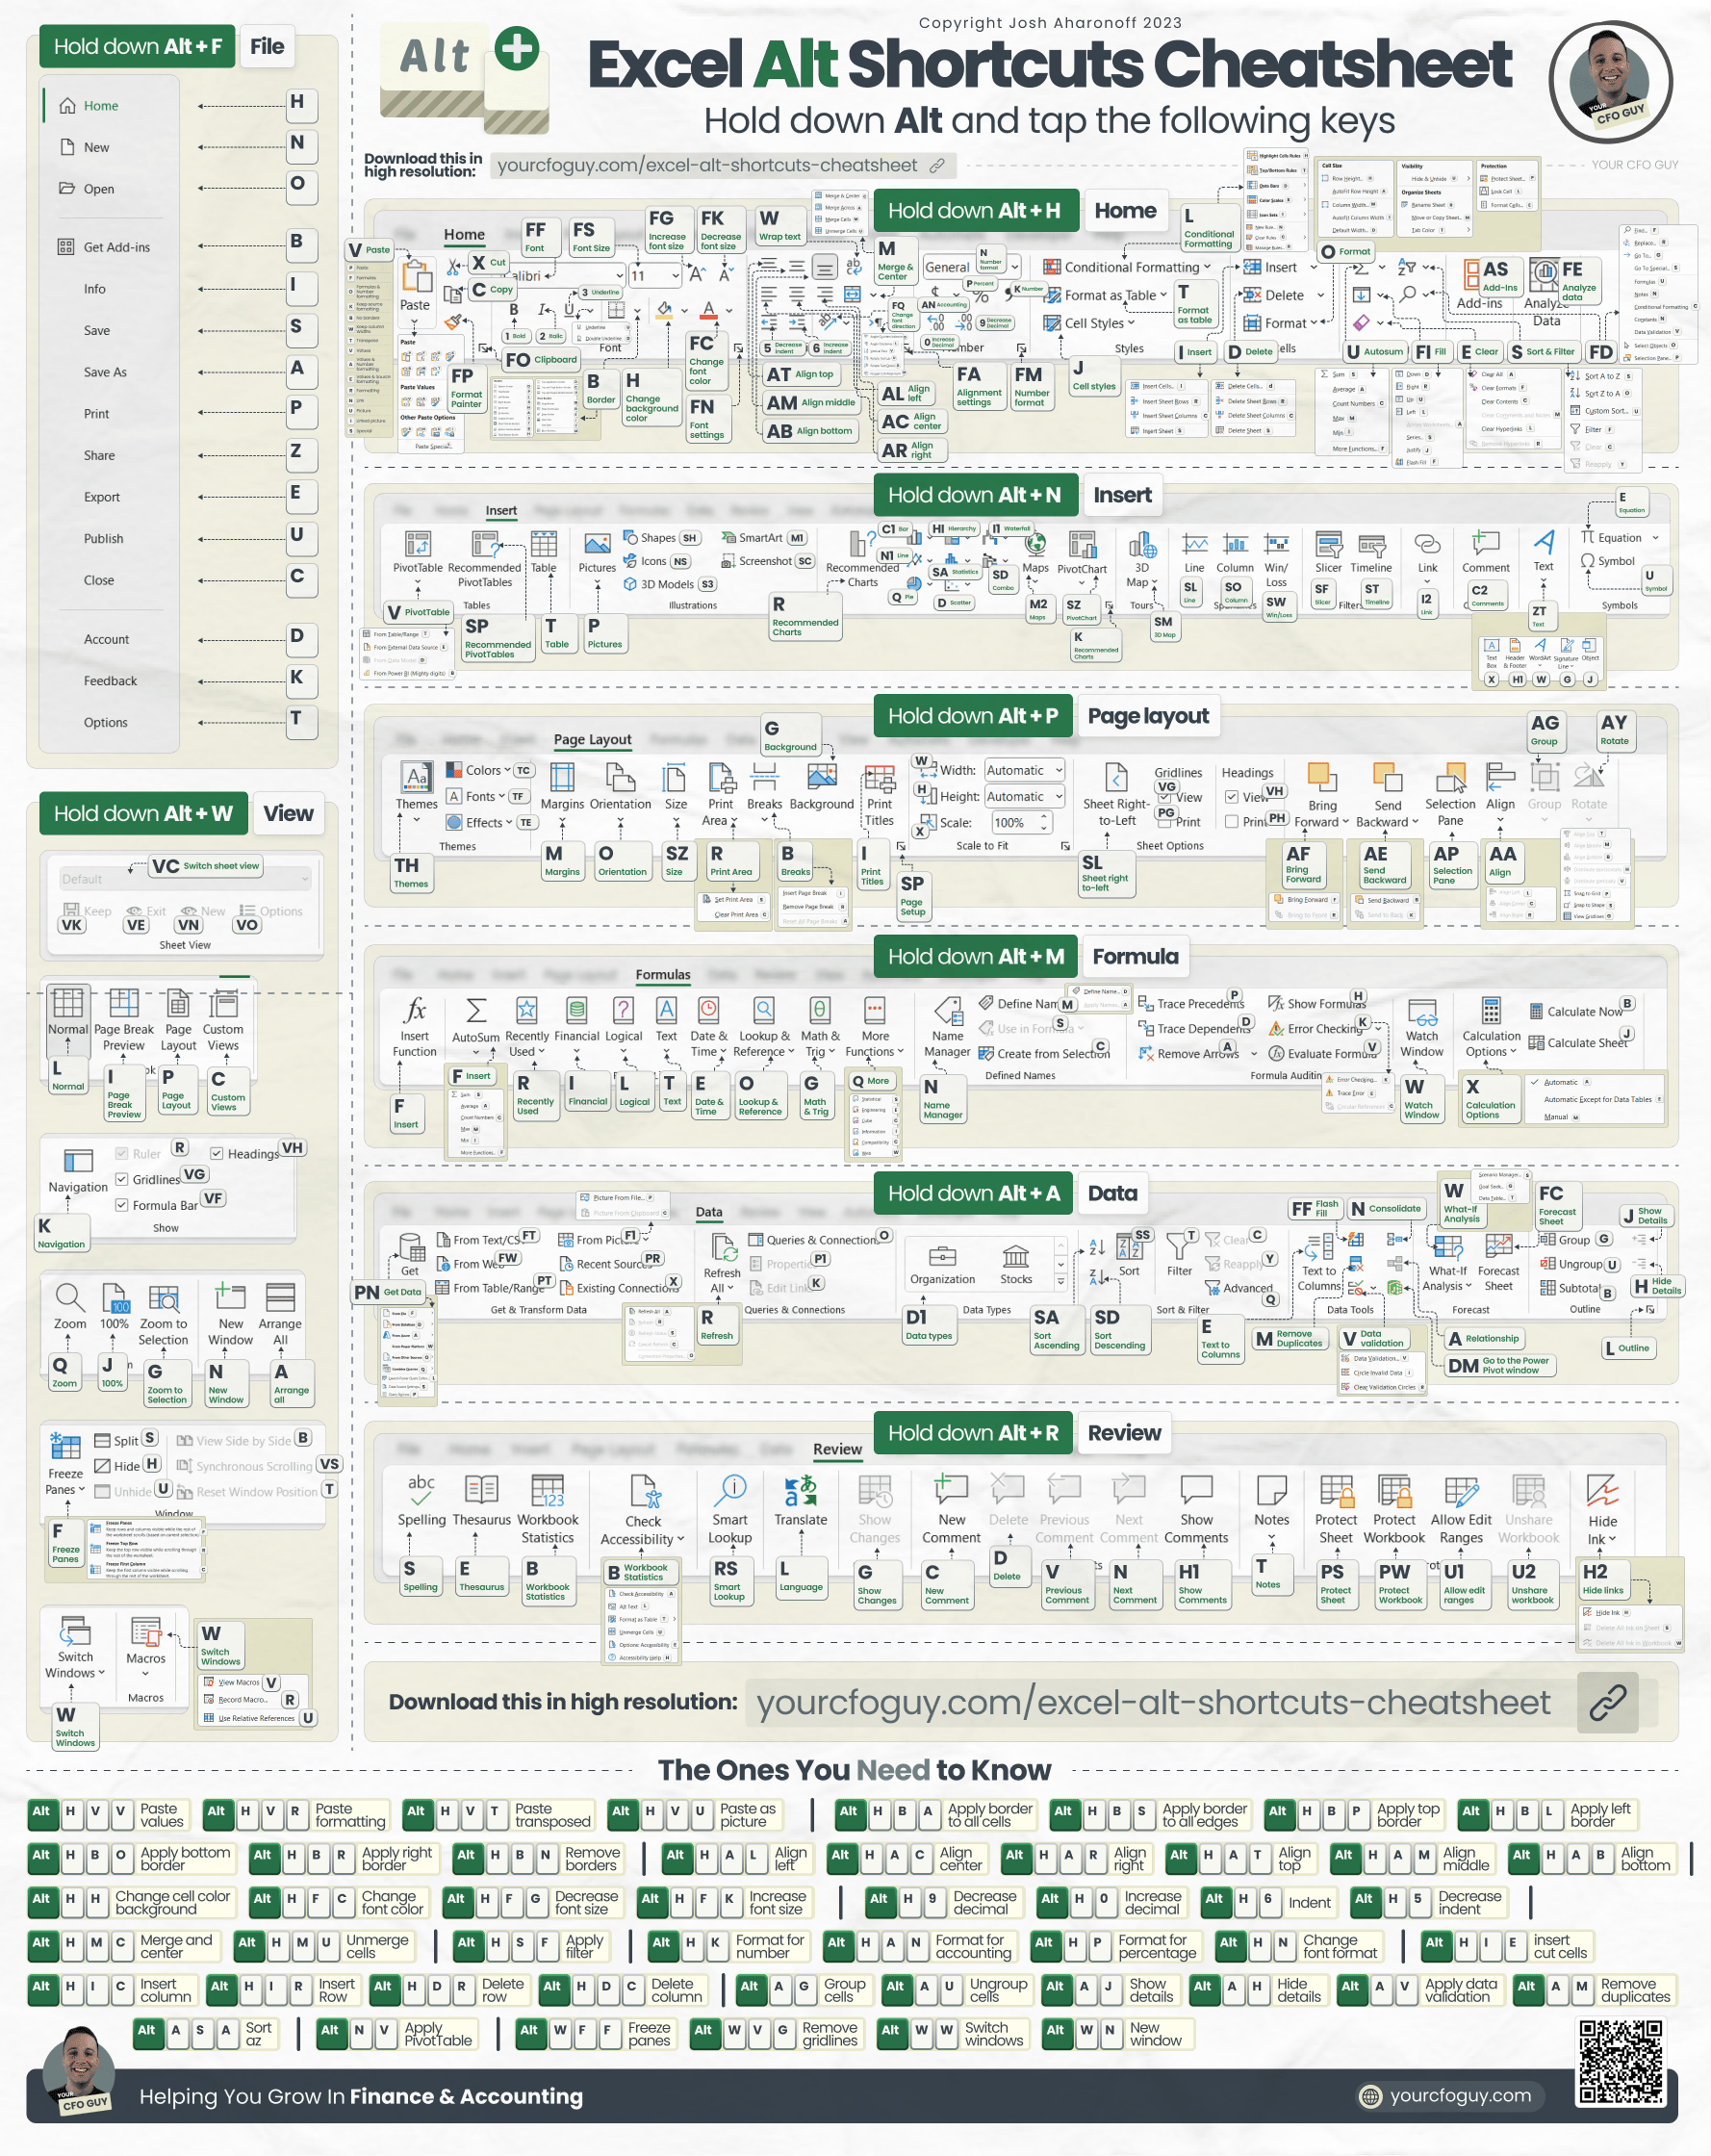Image resolution: width=1711 pixels, height=2156 pixels.
Task: Click the top yourcfoguy.com cheatsheet link
Action: [721, 165]
